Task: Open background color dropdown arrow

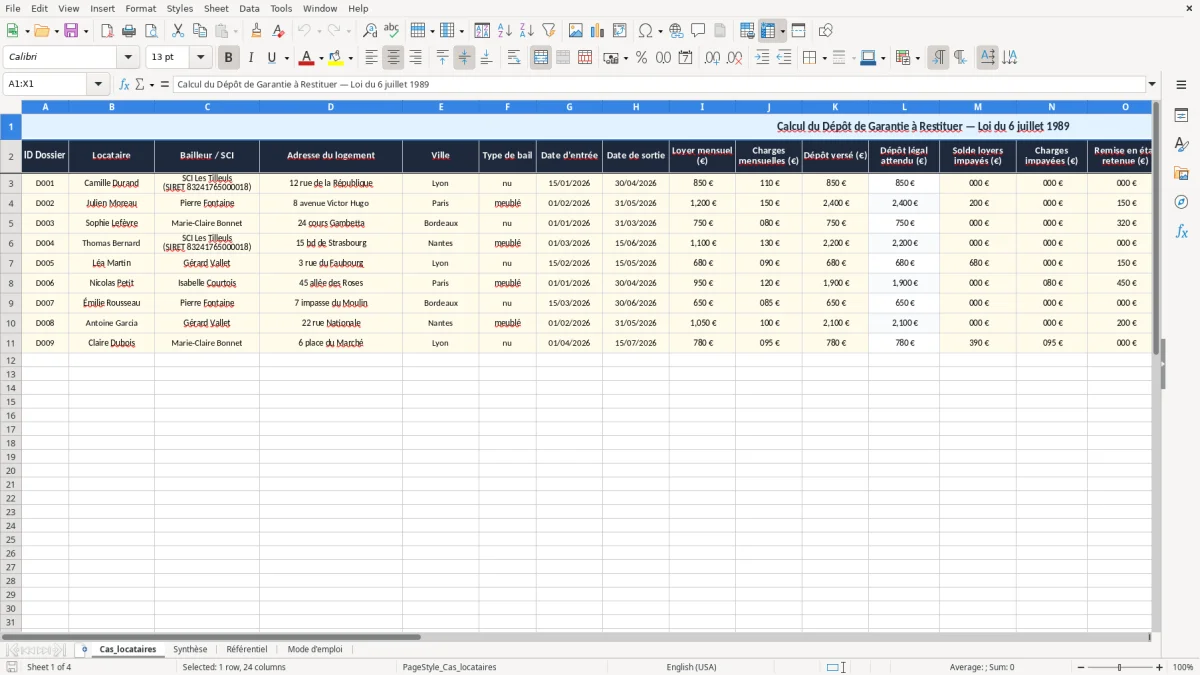Action: click(350, 58)
